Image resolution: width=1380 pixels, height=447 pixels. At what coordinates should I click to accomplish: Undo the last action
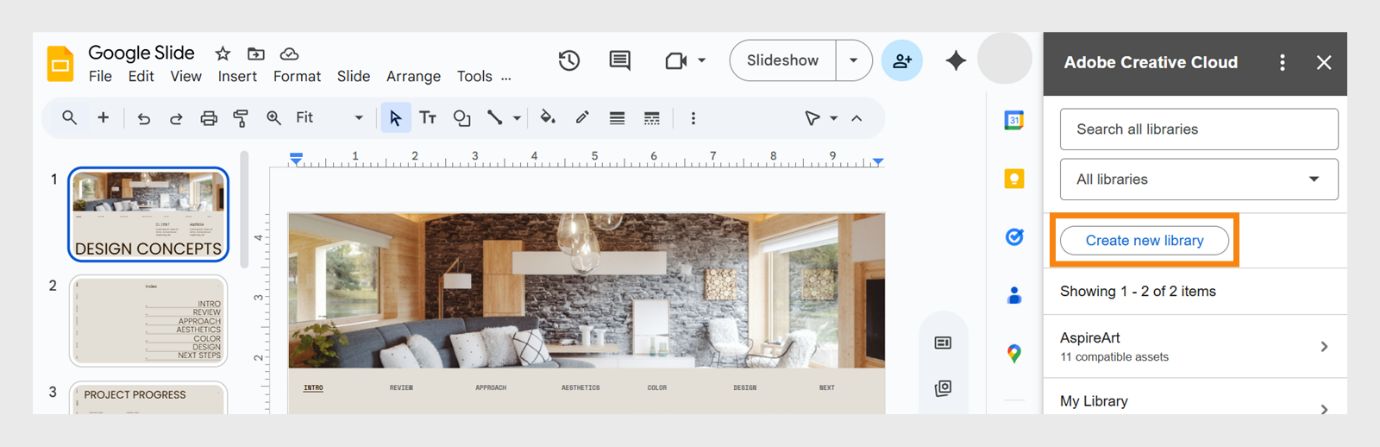(x=143, y=118)
